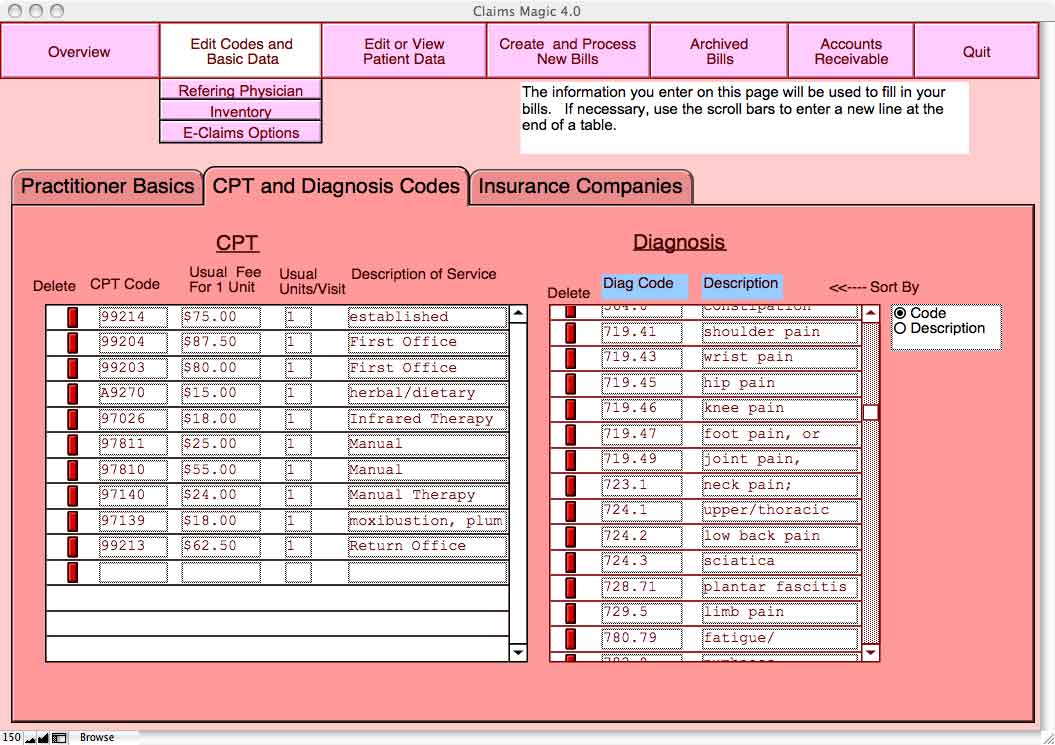Click the Browse mode indicator in status bar
The image size is (1055, 745).
point(97,738)
